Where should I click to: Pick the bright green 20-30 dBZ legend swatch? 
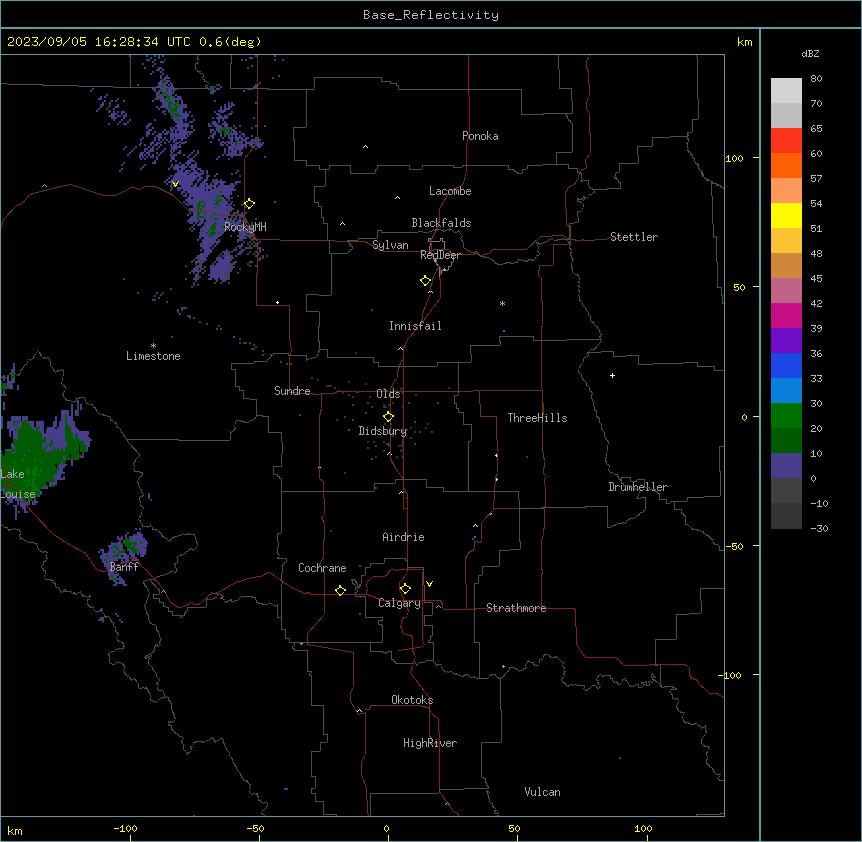[786, 416]
